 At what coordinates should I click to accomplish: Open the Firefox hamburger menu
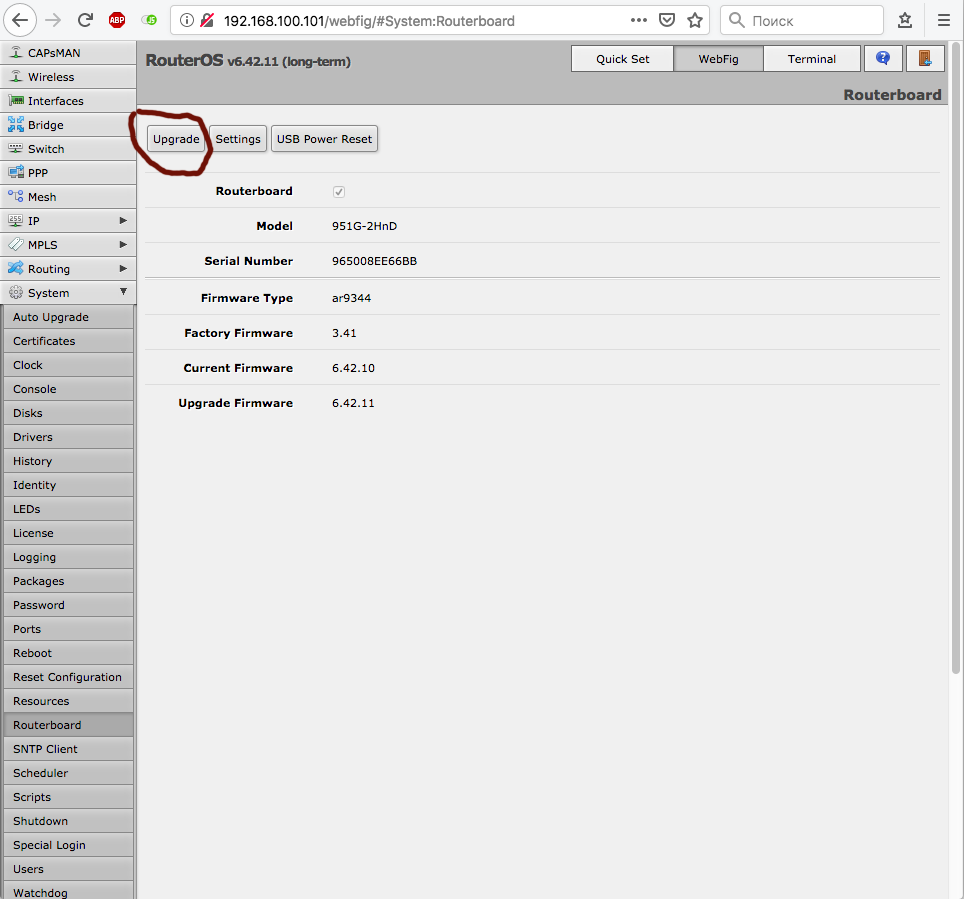click(x=944, y=20)
